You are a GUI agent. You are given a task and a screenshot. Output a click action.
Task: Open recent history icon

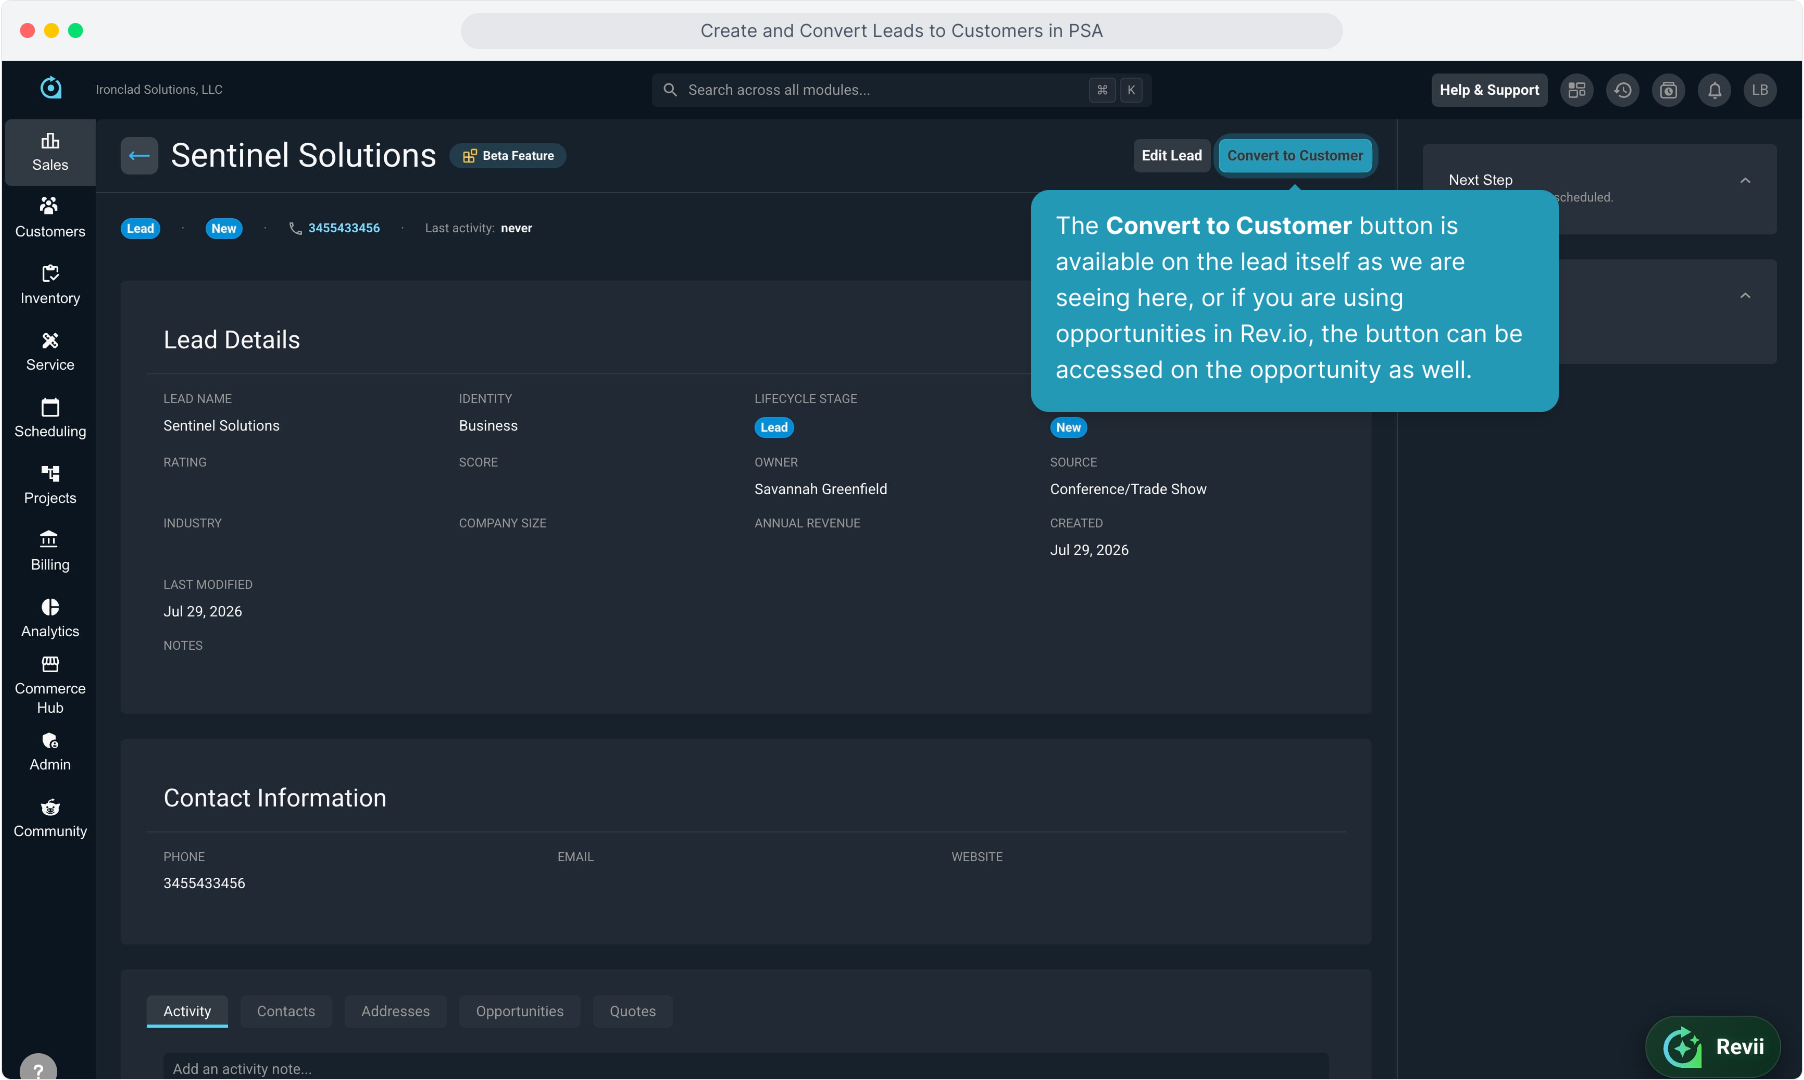tap(1623, 90)
